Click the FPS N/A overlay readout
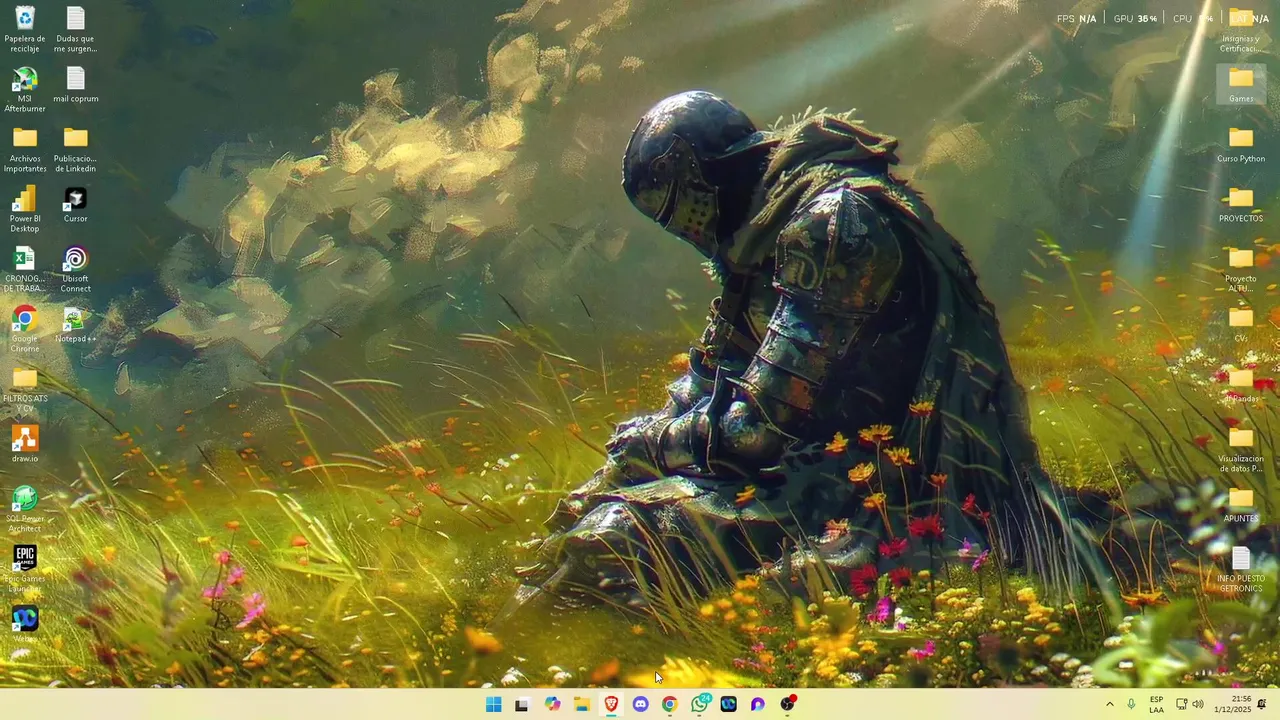Viewport: 1280px width, 720px height. [x=1077, y=19]
